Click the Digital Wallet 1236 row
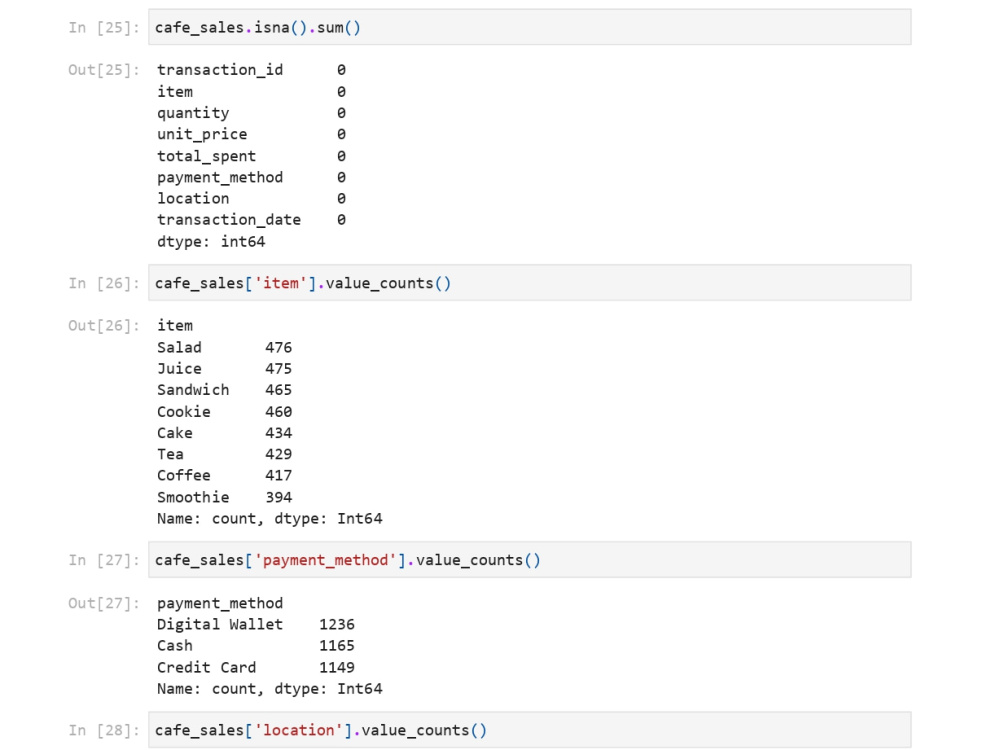The width and height of the screenshot is (1000, 750). click(256, 624)
